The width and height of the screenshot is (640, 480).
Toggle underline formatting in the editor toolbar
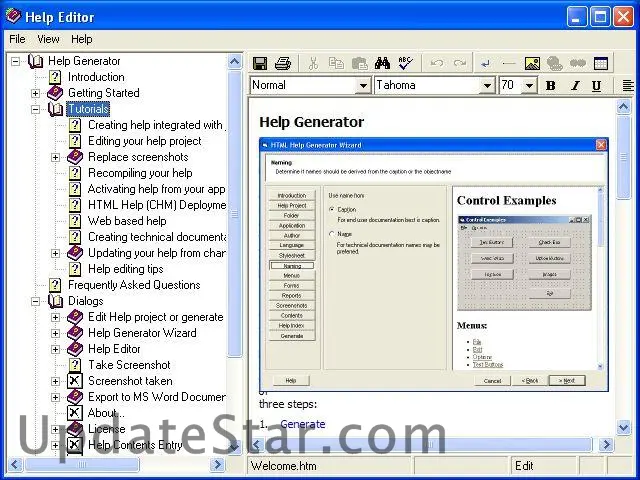pyautogui.click(x=596, y=86)
